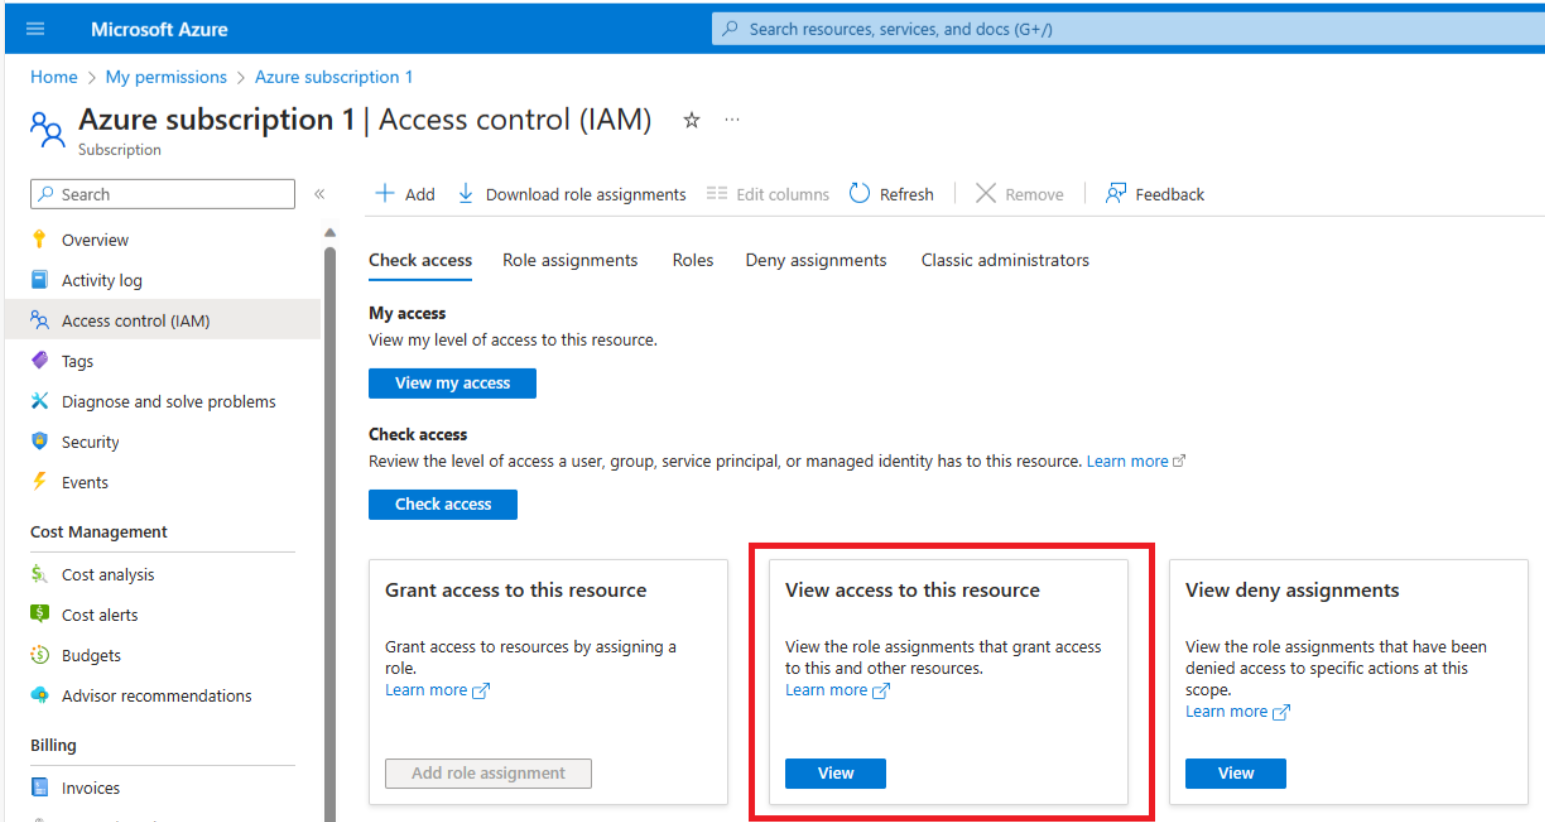Open the hamburger portal menu

35,29
